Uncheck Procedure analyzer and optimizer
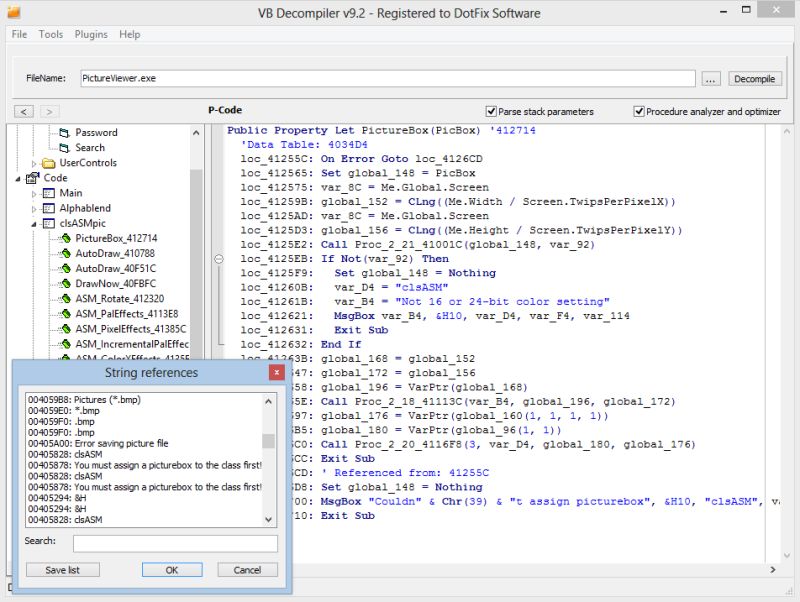Viewport: 800px width, 602px height. coord(639,111)
